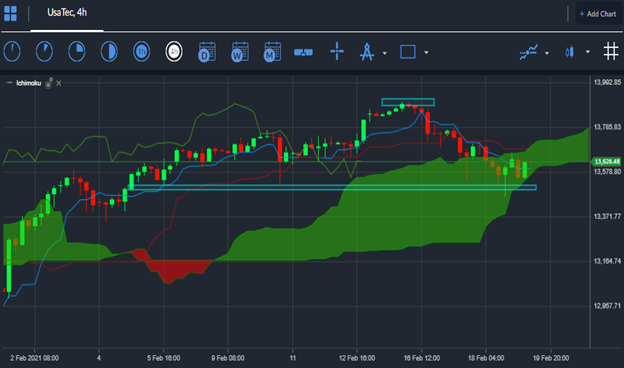This screenshot has width=624, height=368.
Task: Switch to the 1-minute timeframe clock icon
Action: [12, 52]
